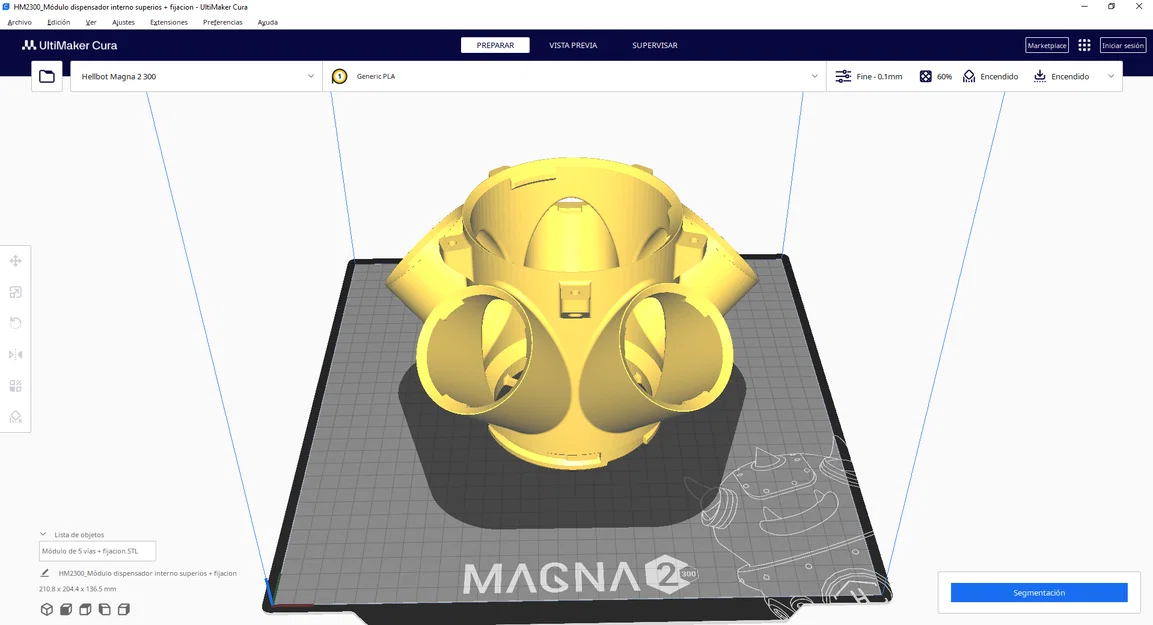Collapse Lista de objetos section

click(x=43, y=535)
